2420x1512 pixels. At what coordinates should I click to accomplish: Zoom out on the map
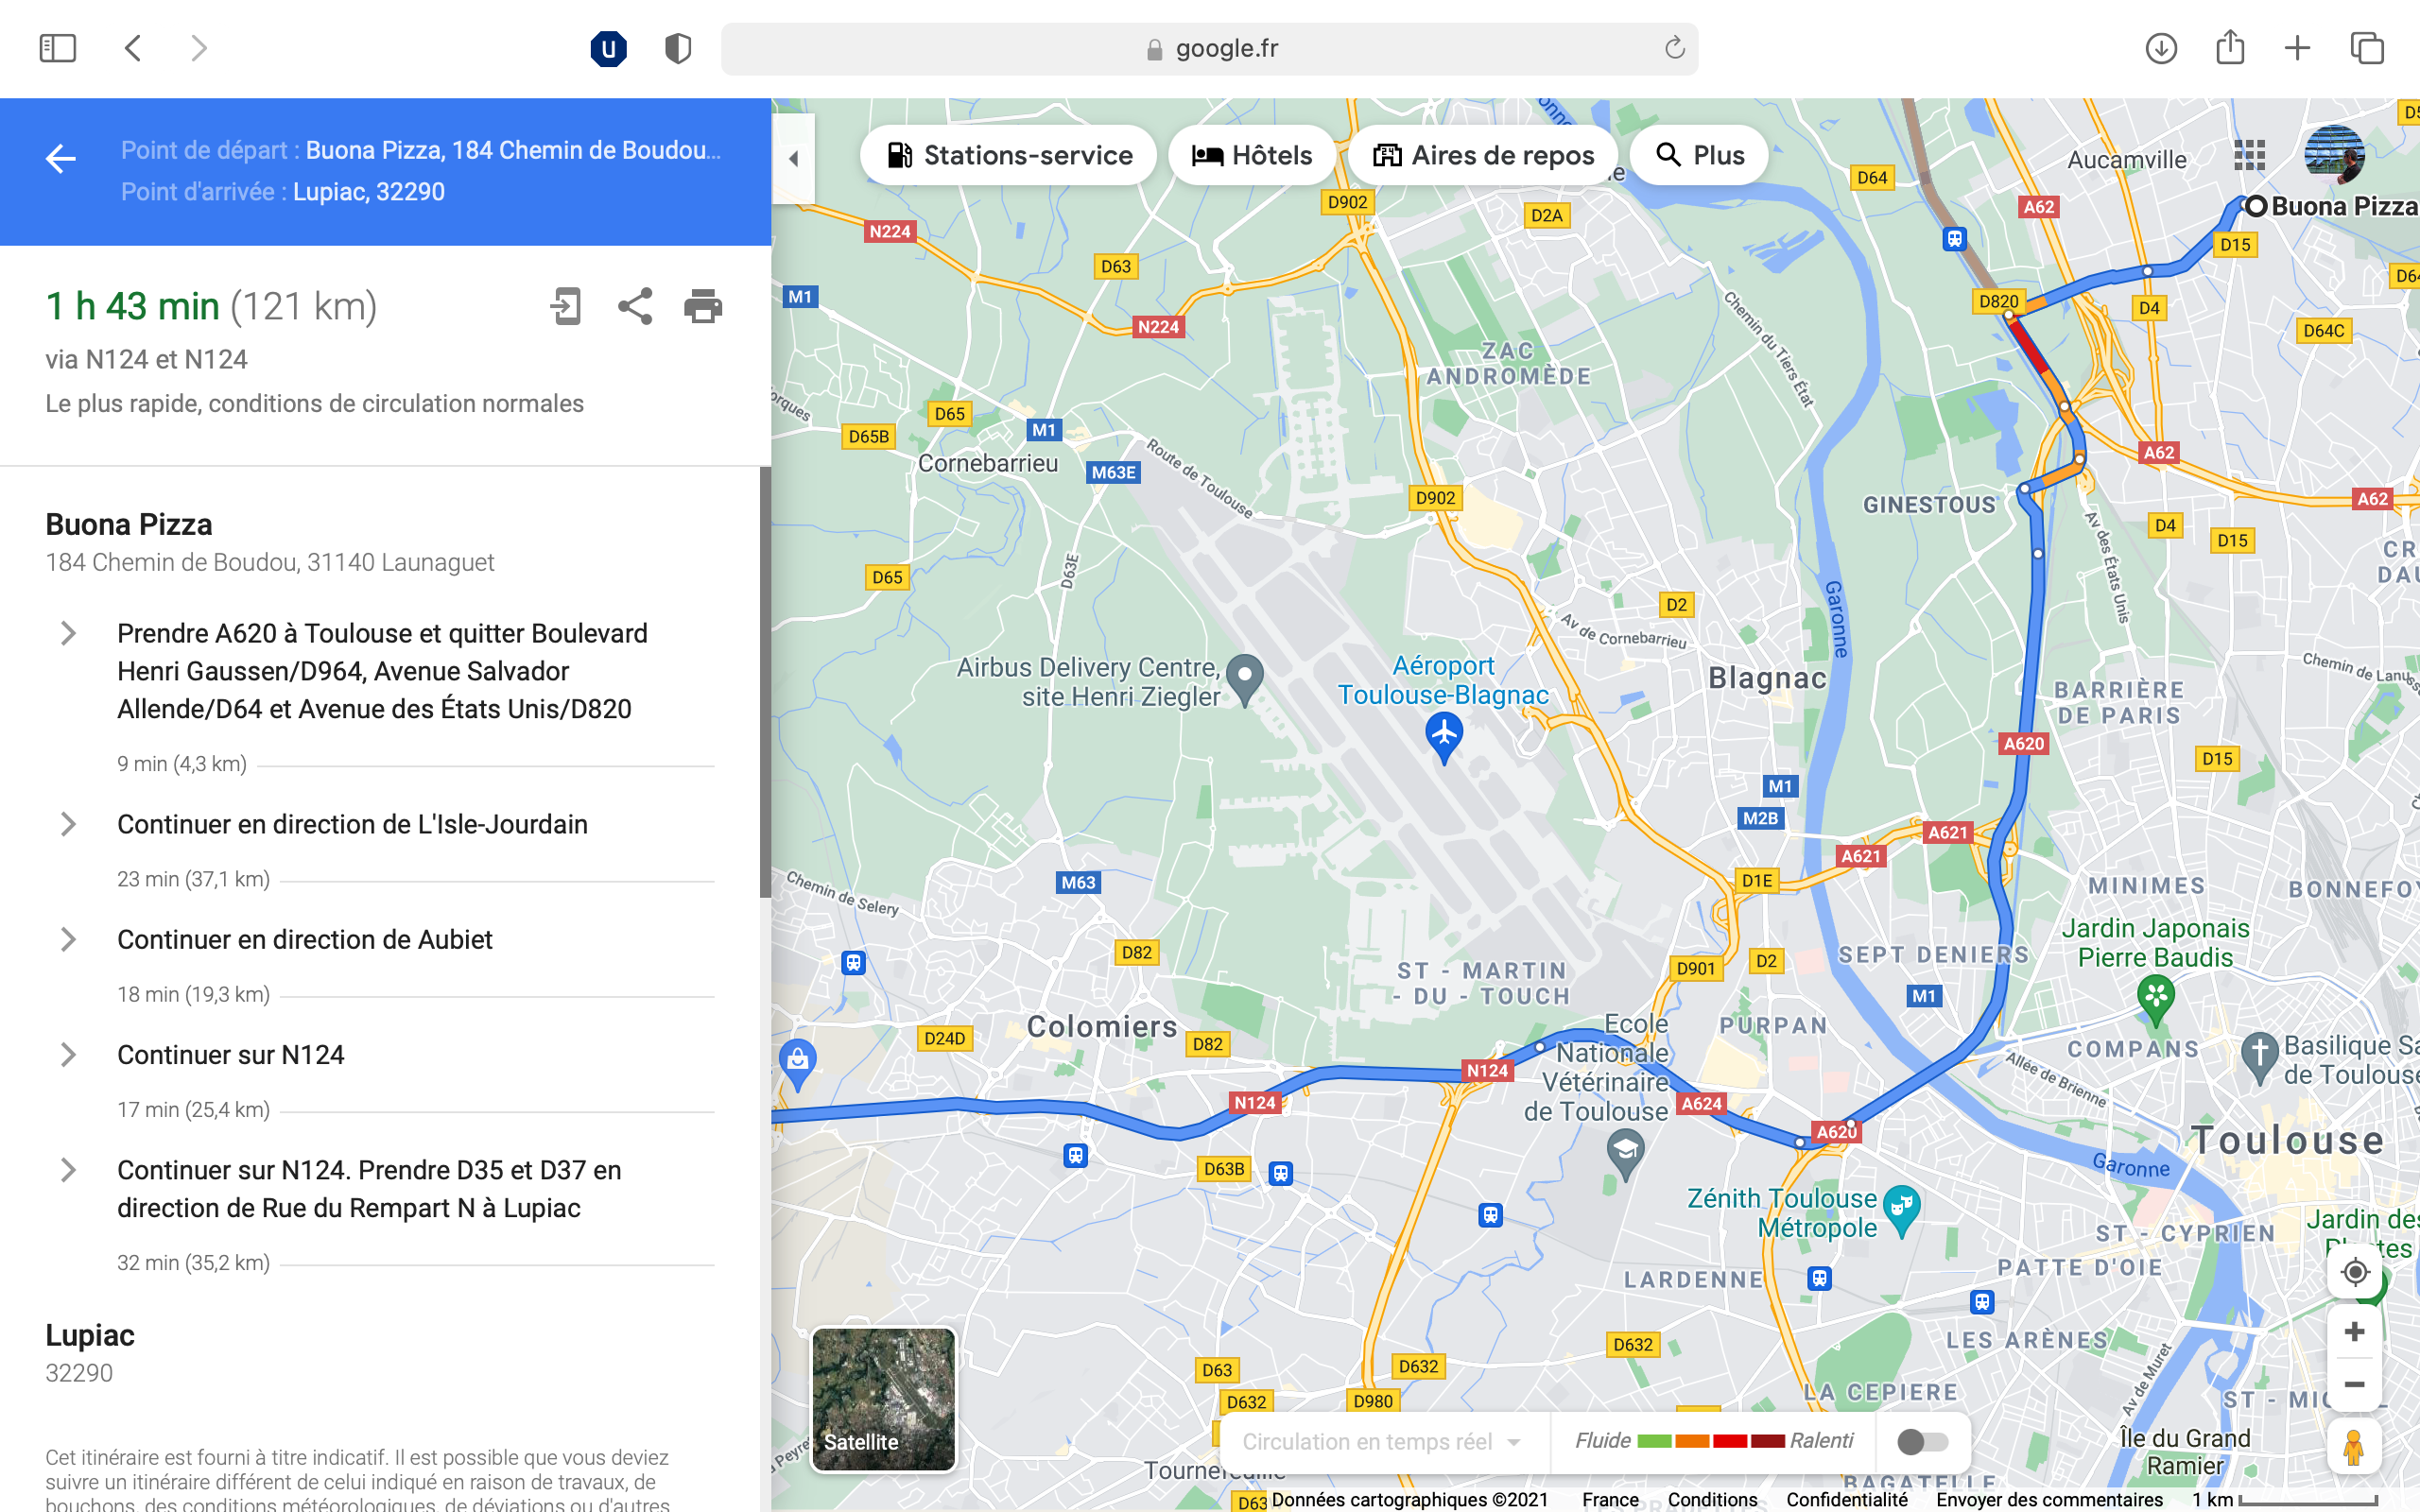(2354, 1385)
